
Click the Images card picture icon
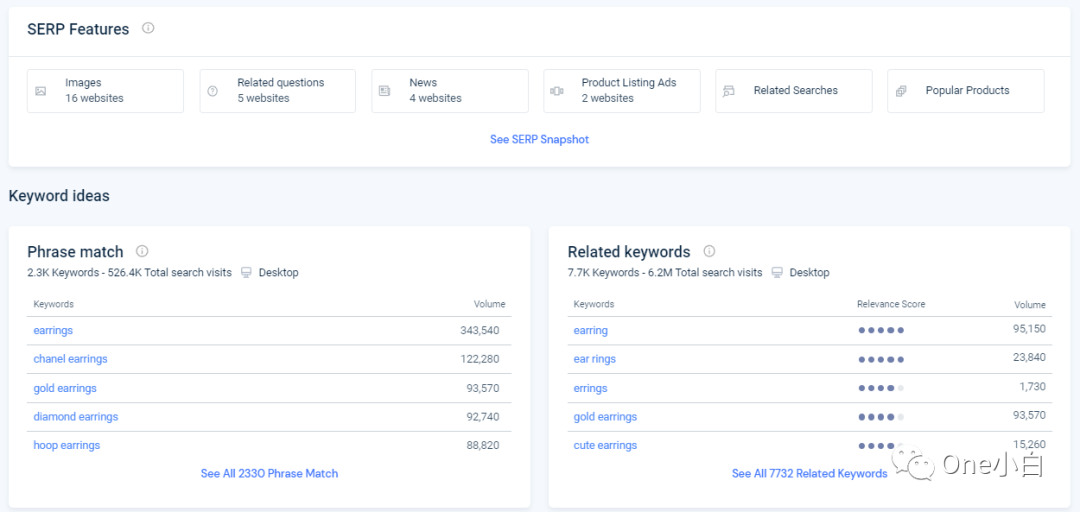point(41,91)
